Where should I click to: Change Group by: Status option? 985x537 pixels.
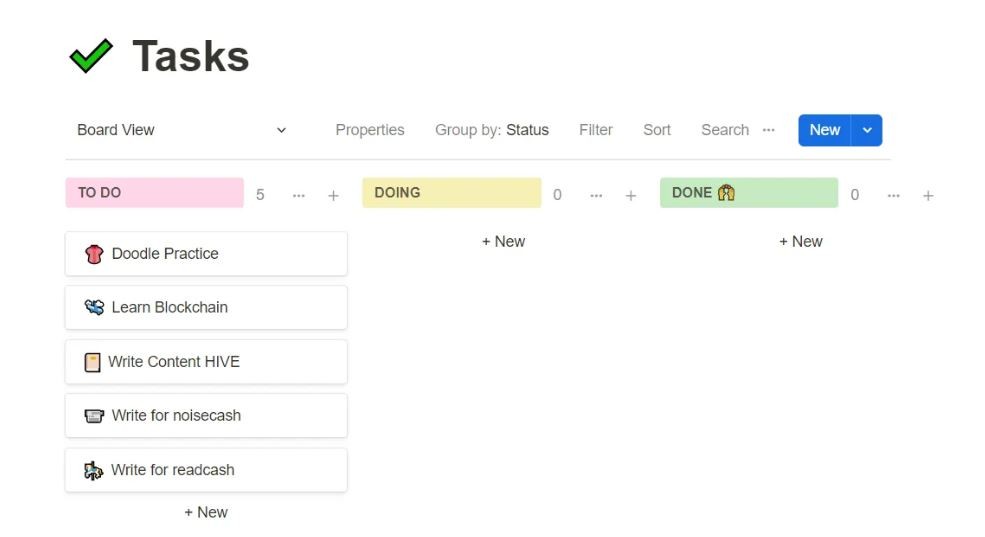point(492,130)
